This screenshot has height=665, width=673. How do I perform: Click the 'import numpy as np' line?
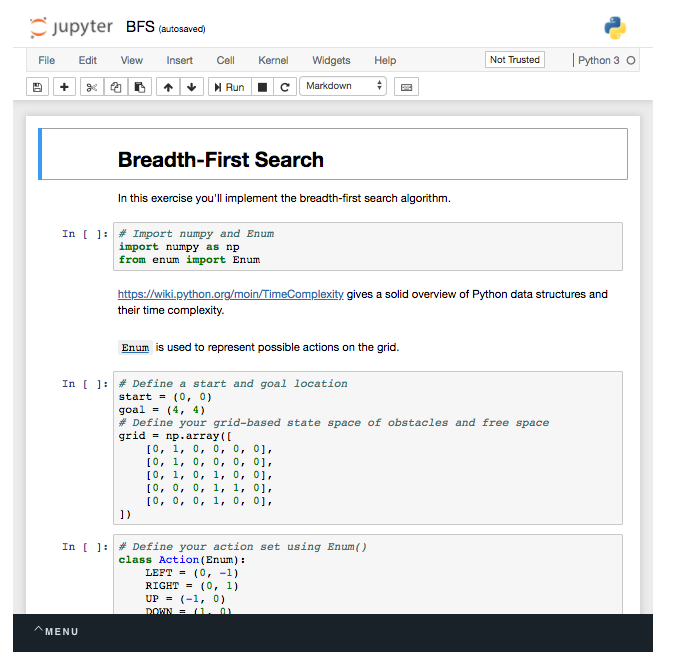(x=179, y=247)
